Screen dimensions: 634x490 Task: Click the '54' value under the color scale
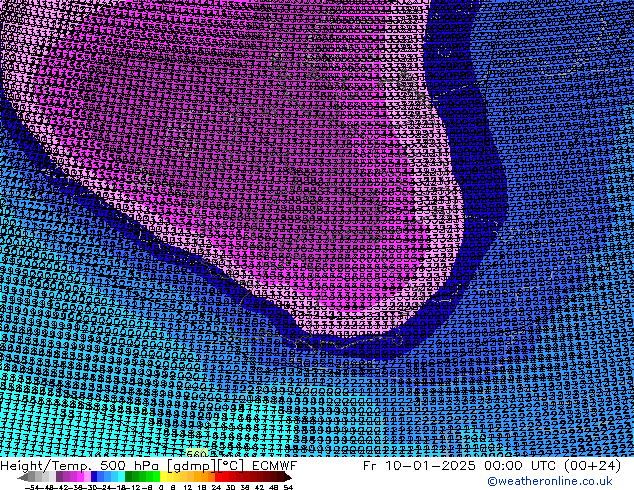288,487
